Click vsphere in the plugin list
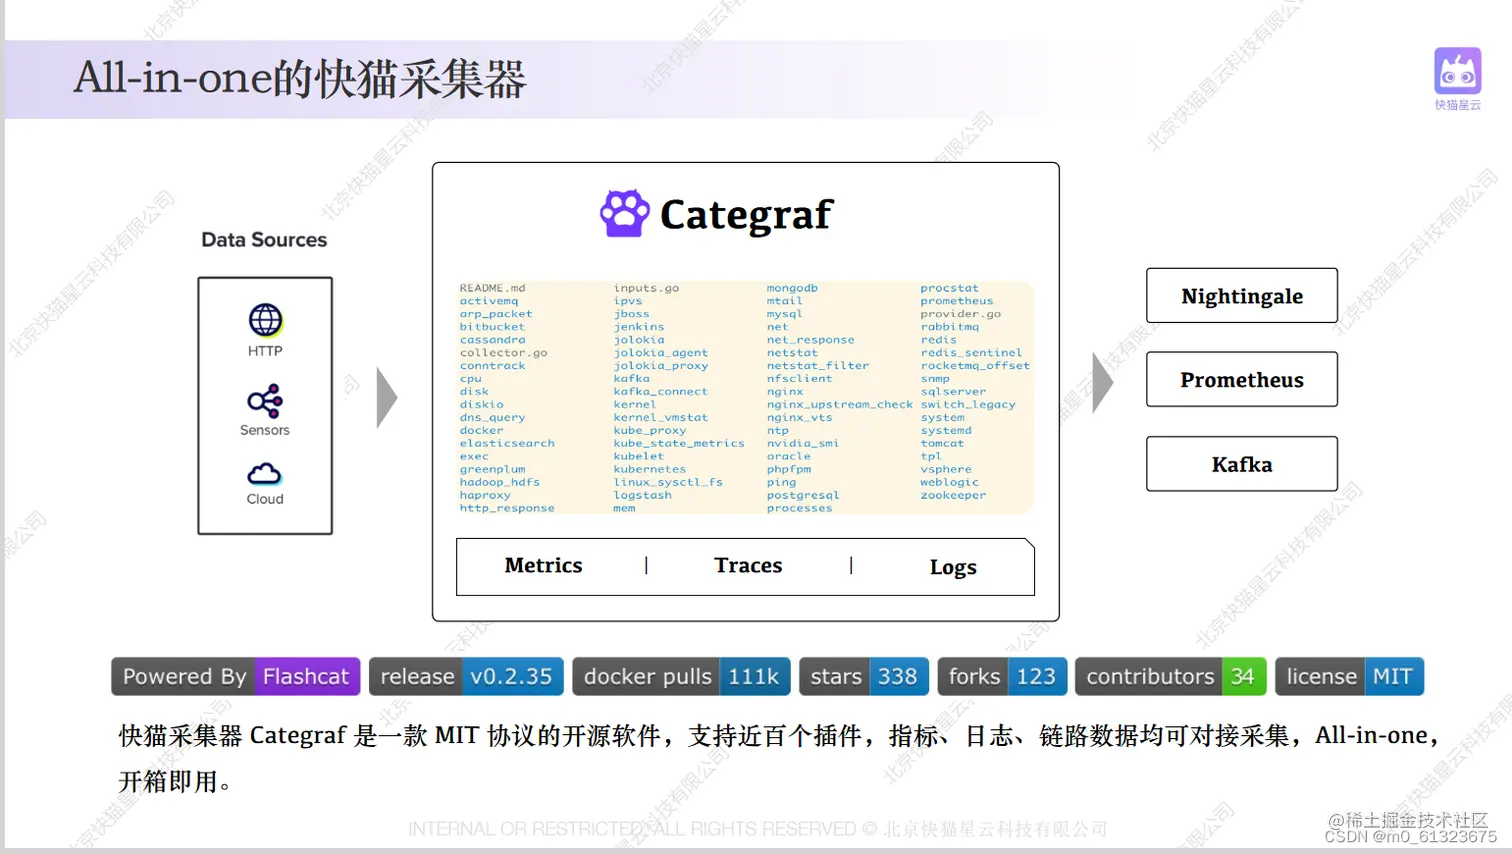 coord(946,469)
